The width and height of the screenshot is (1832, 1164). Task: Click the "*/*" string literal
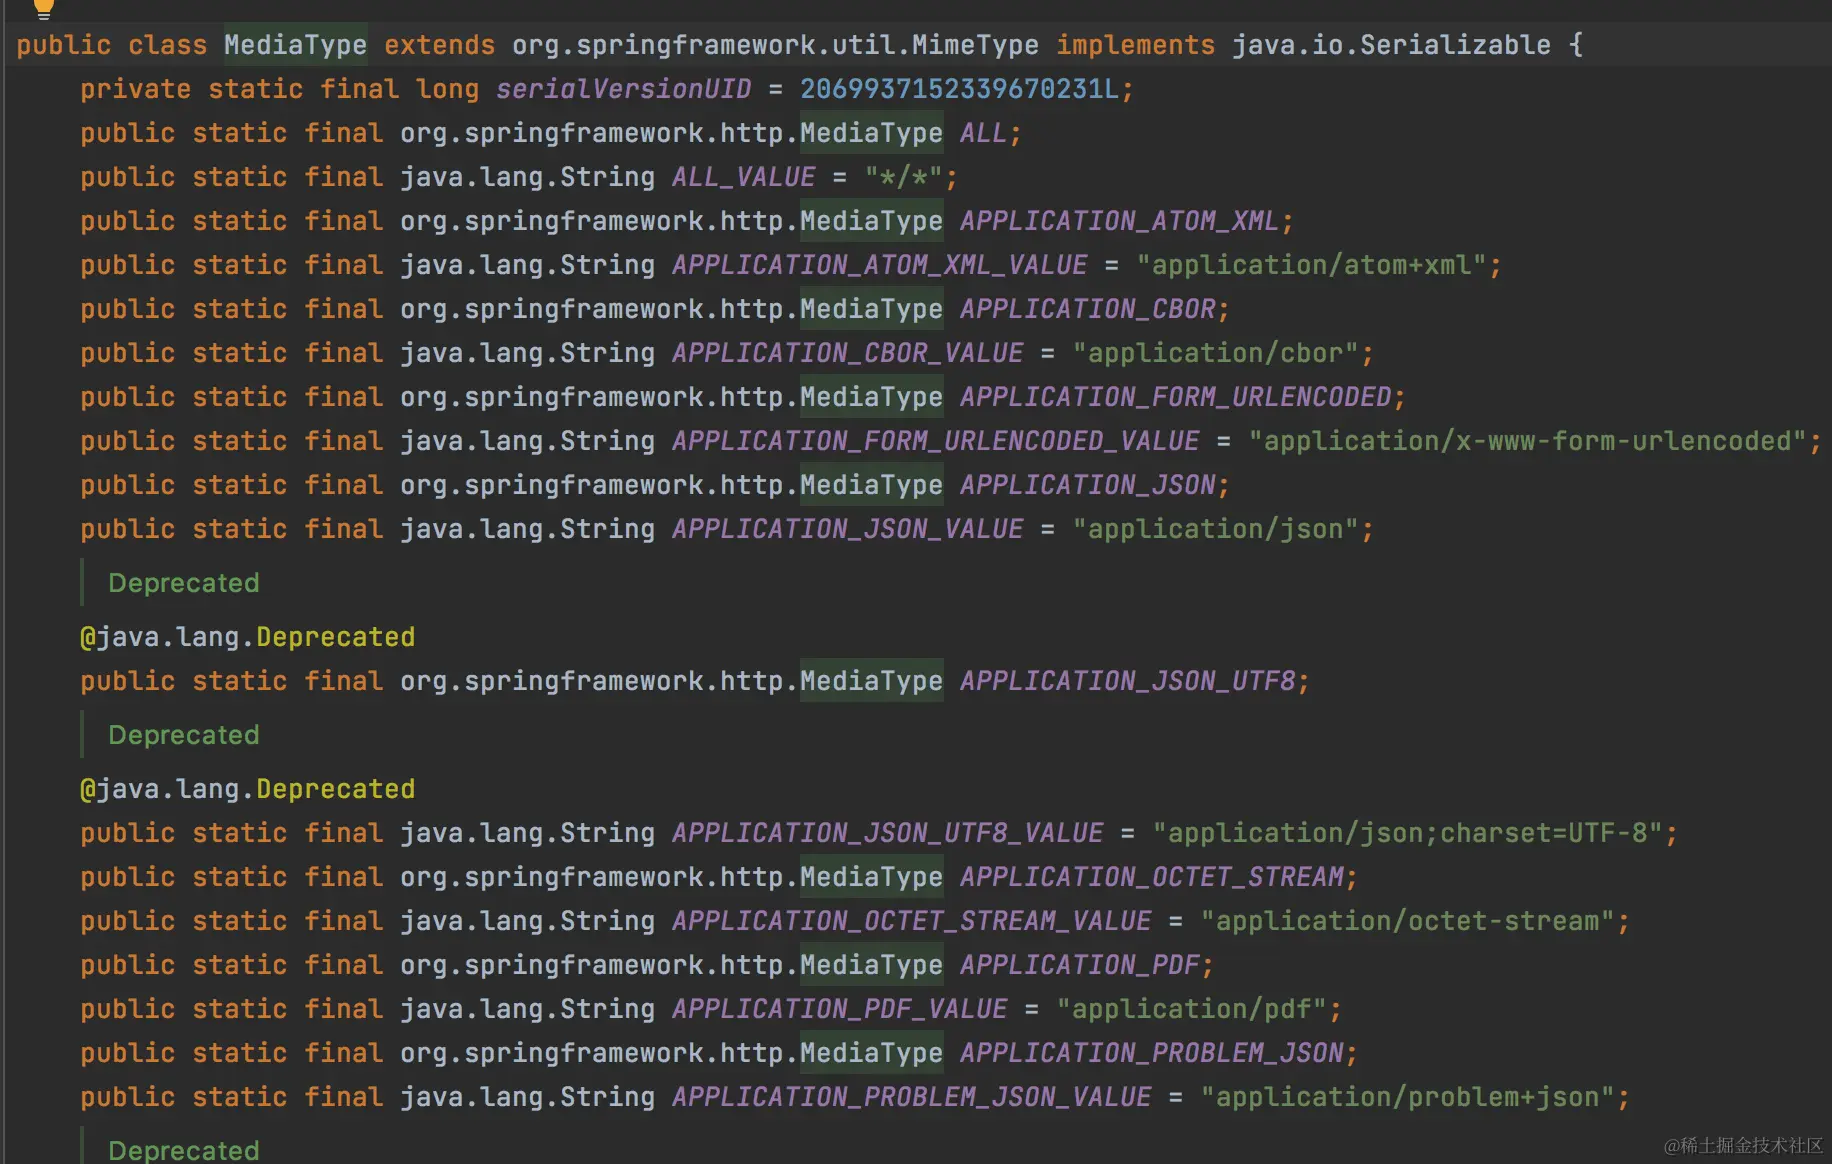click(x=904, y=177)
